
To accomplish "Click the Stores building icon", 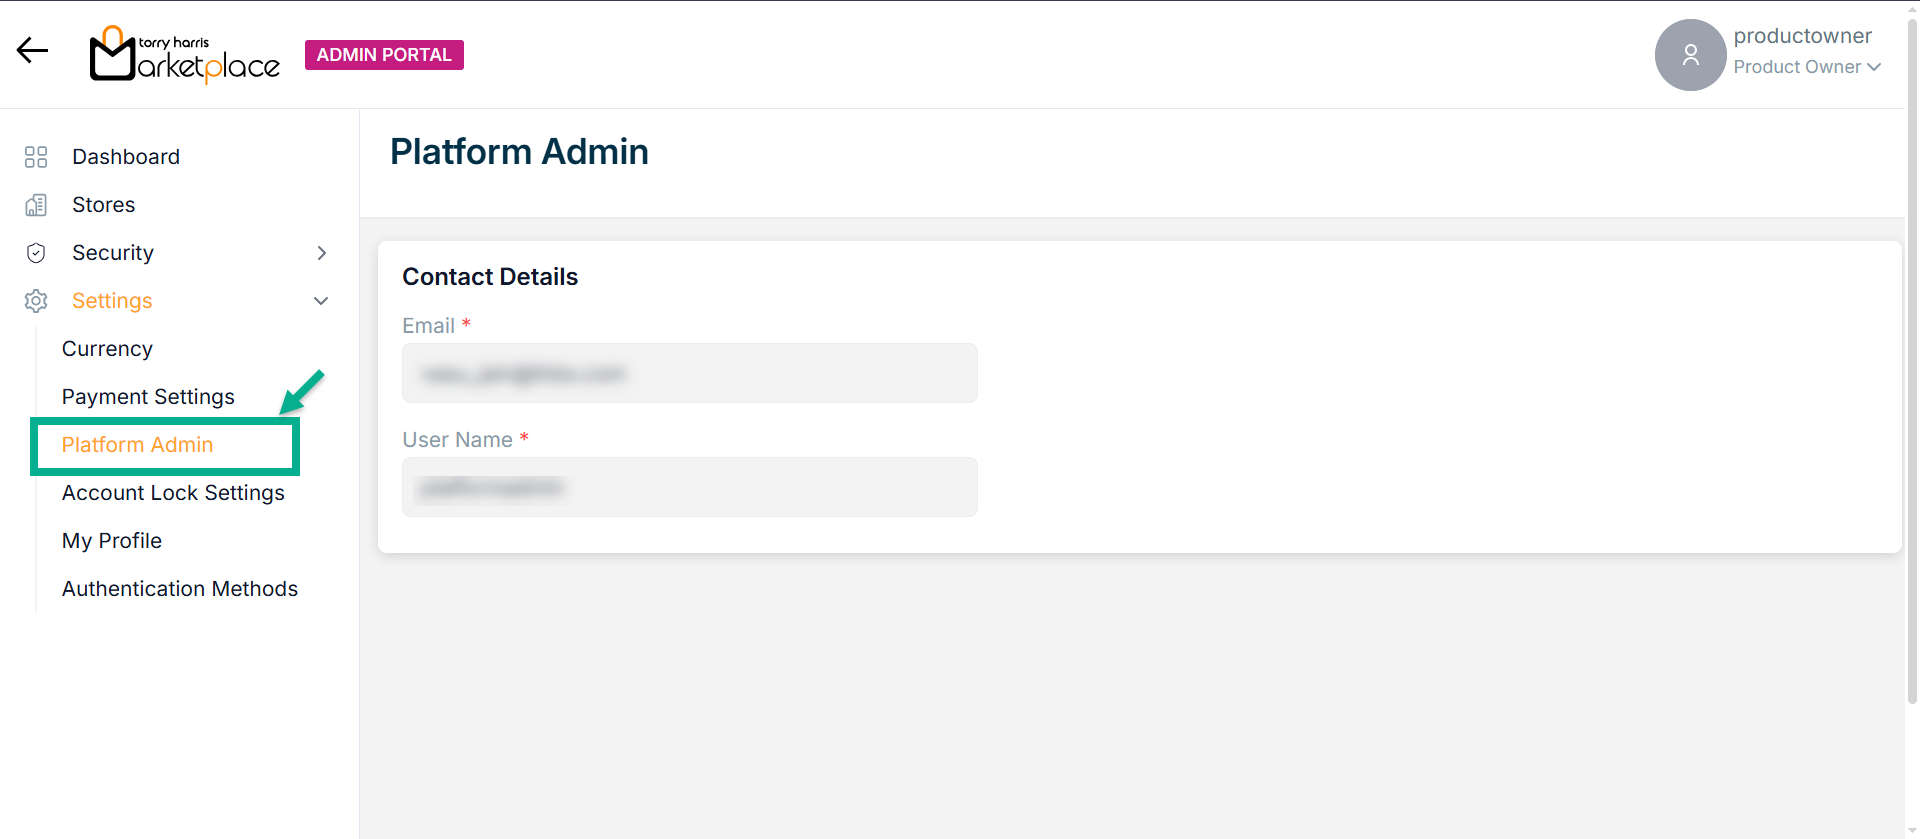I will (36, 205).
